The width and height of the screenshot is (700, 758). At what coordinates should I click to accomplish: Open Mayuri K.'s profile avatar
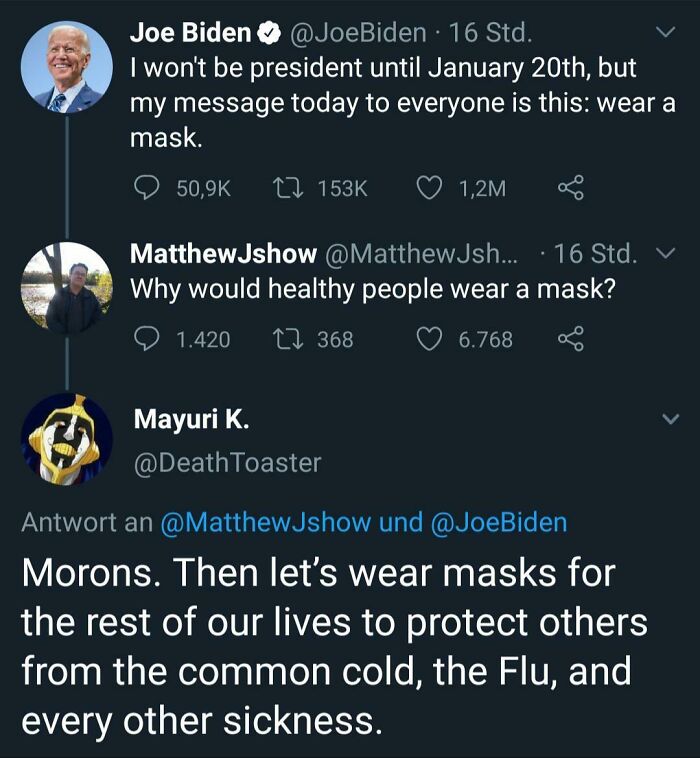pyautogui.click(x=66, y=439)
